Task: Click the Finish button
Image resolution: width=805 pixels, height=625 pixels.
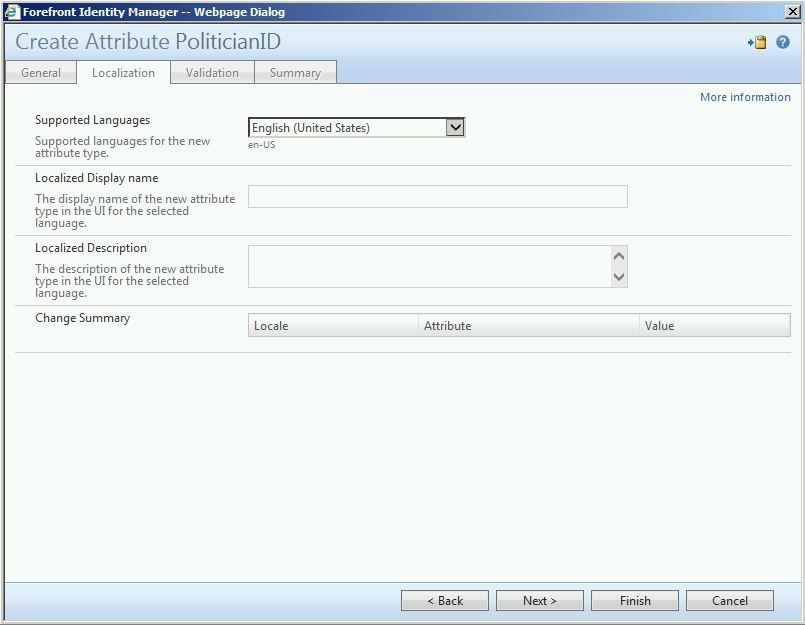Action: pos(635,600)
